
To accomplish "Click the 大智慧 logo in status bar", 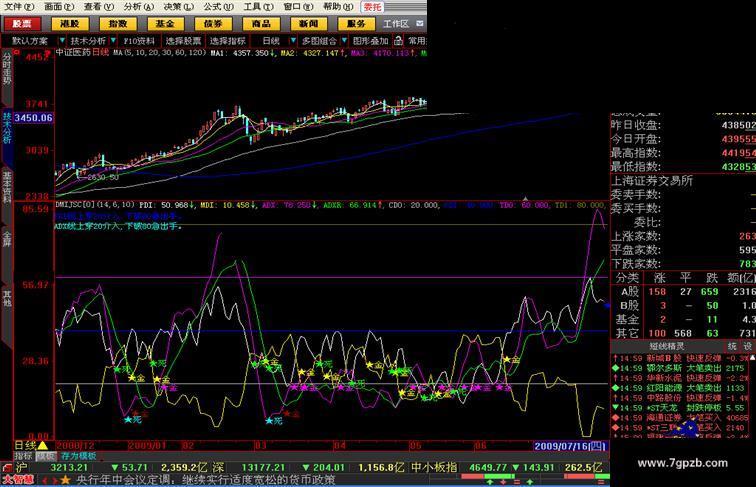I will coord(18,480).
